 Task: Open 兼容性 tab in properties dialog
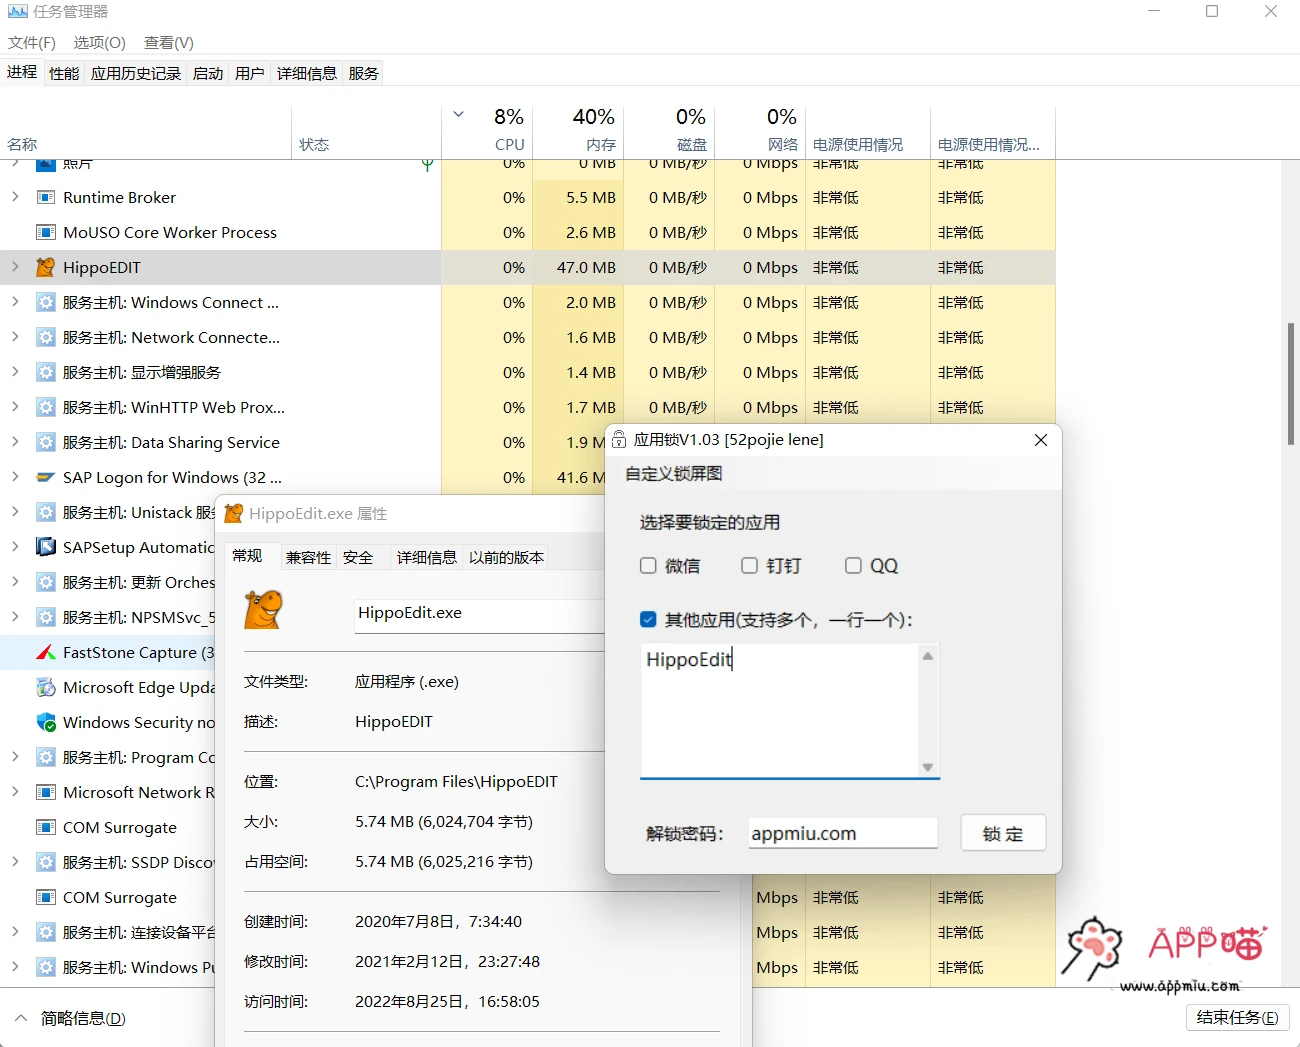[x=308, y=558]
